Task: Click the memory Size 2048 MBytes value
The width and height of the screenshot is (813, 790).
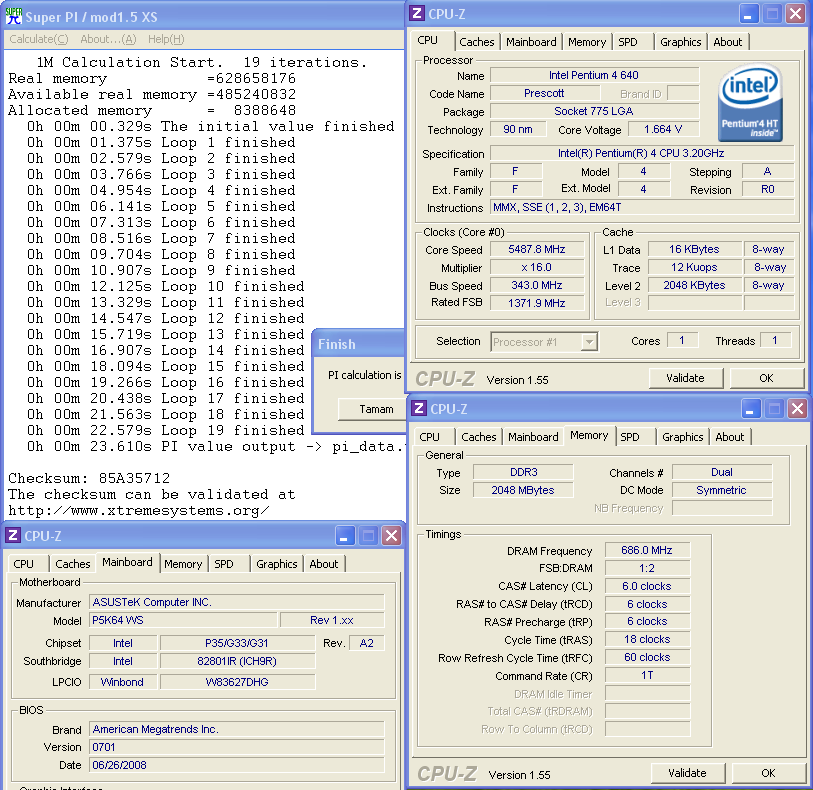Action: click(x=523, y=490)
